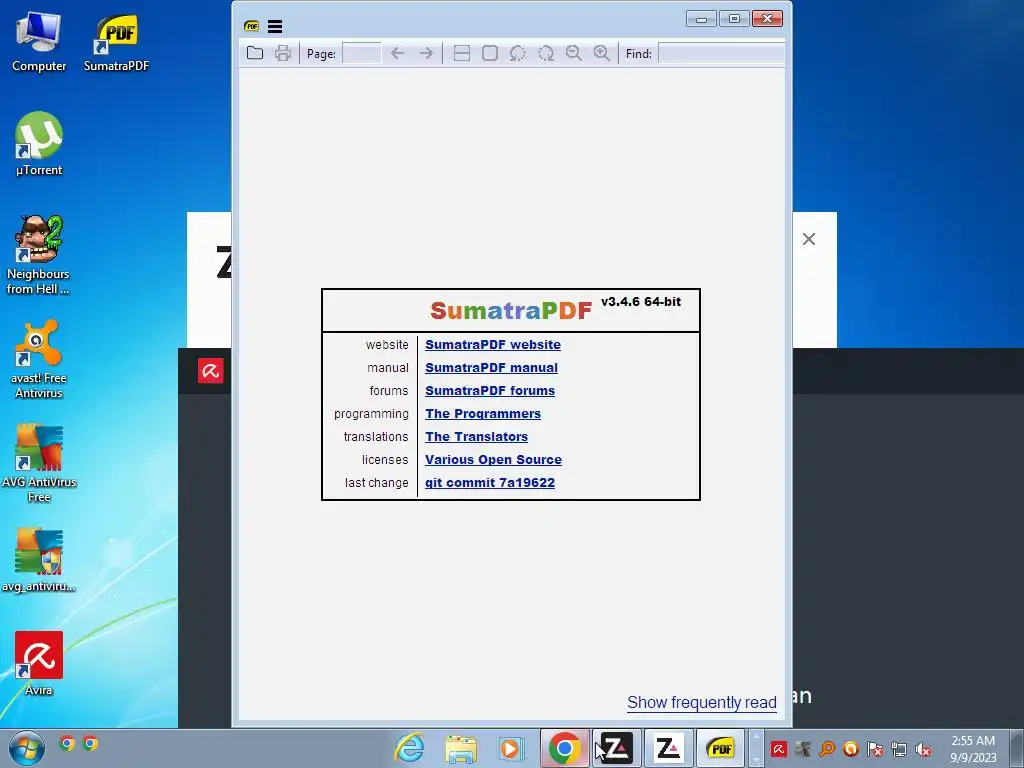Maximize the SumatraPDF window

coord(734,19)
